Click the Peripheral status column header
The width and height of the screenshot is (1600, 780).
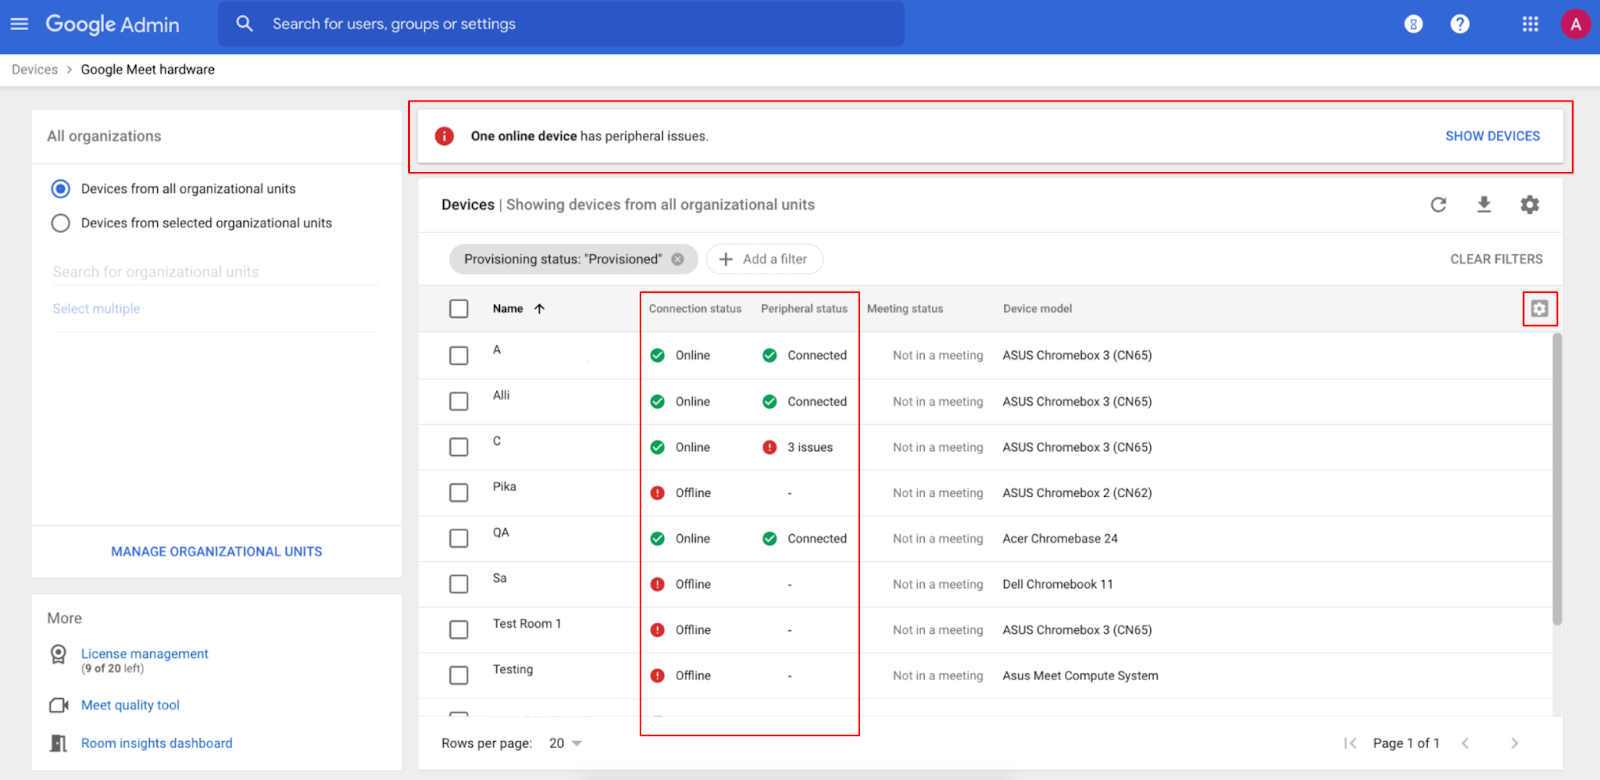(804, 309)
